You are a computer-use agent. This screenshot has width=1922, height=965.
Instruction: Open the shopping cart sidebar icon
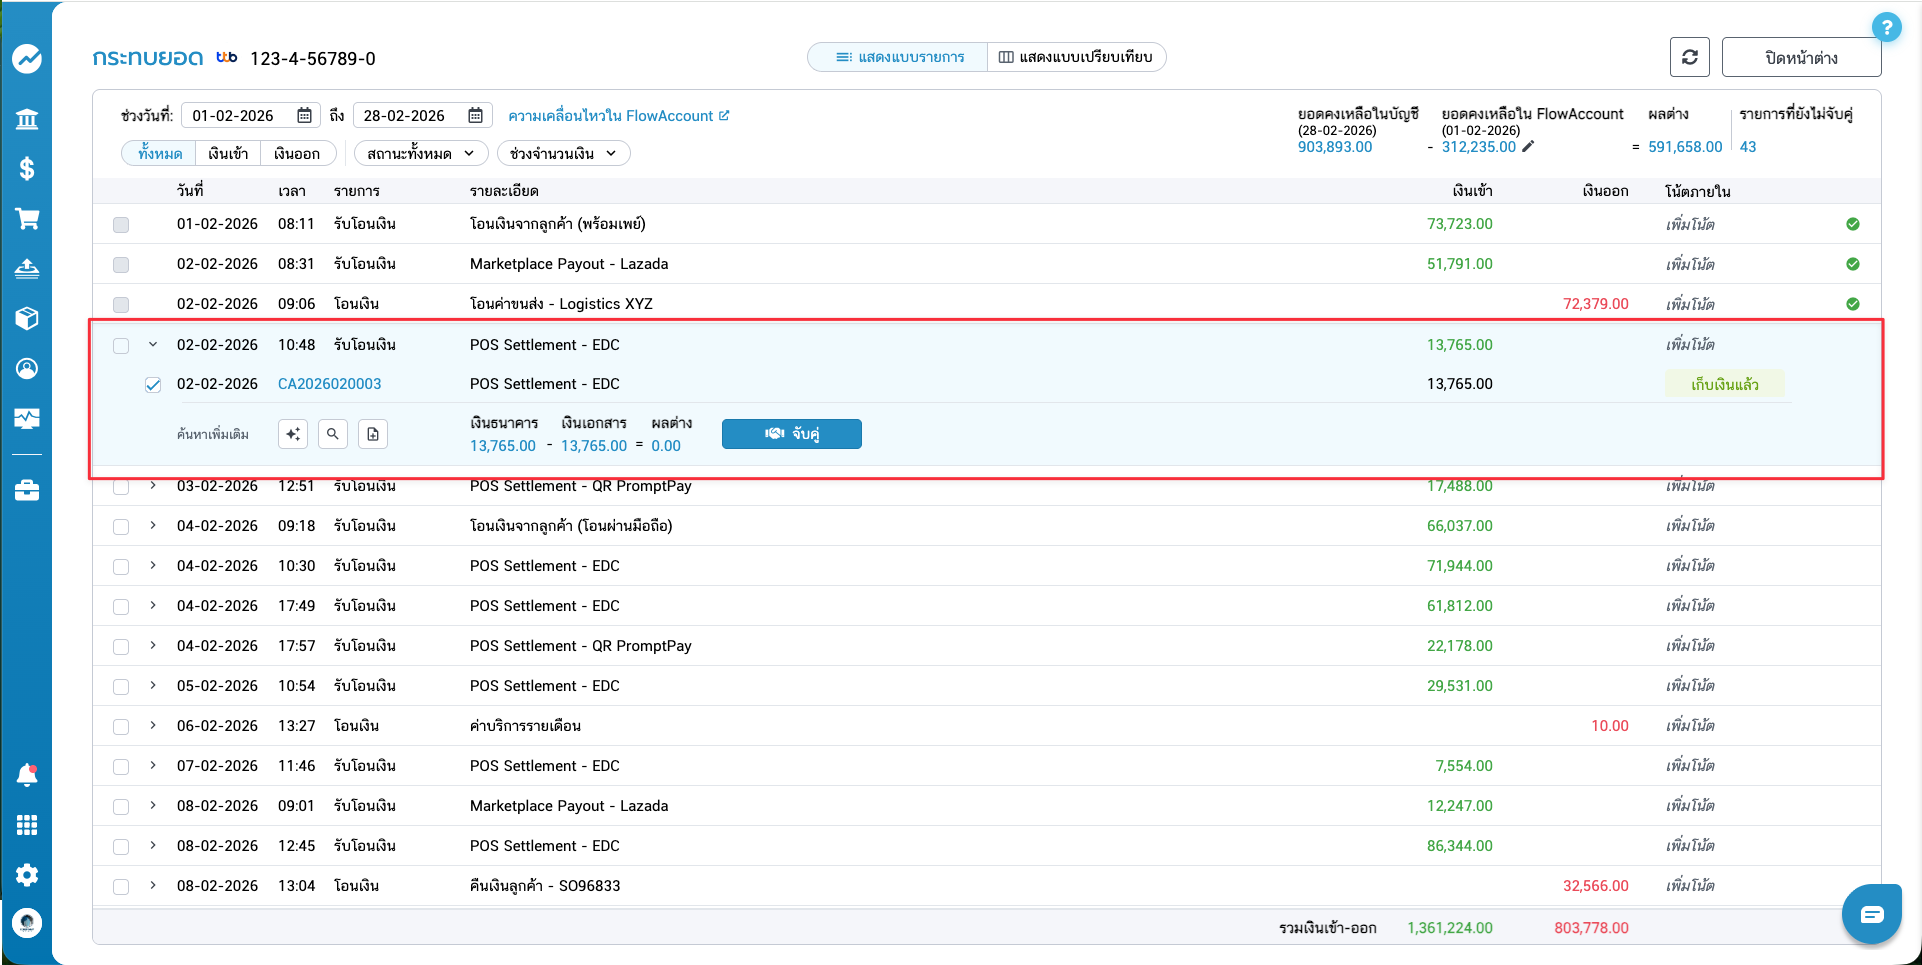[27, 219]
